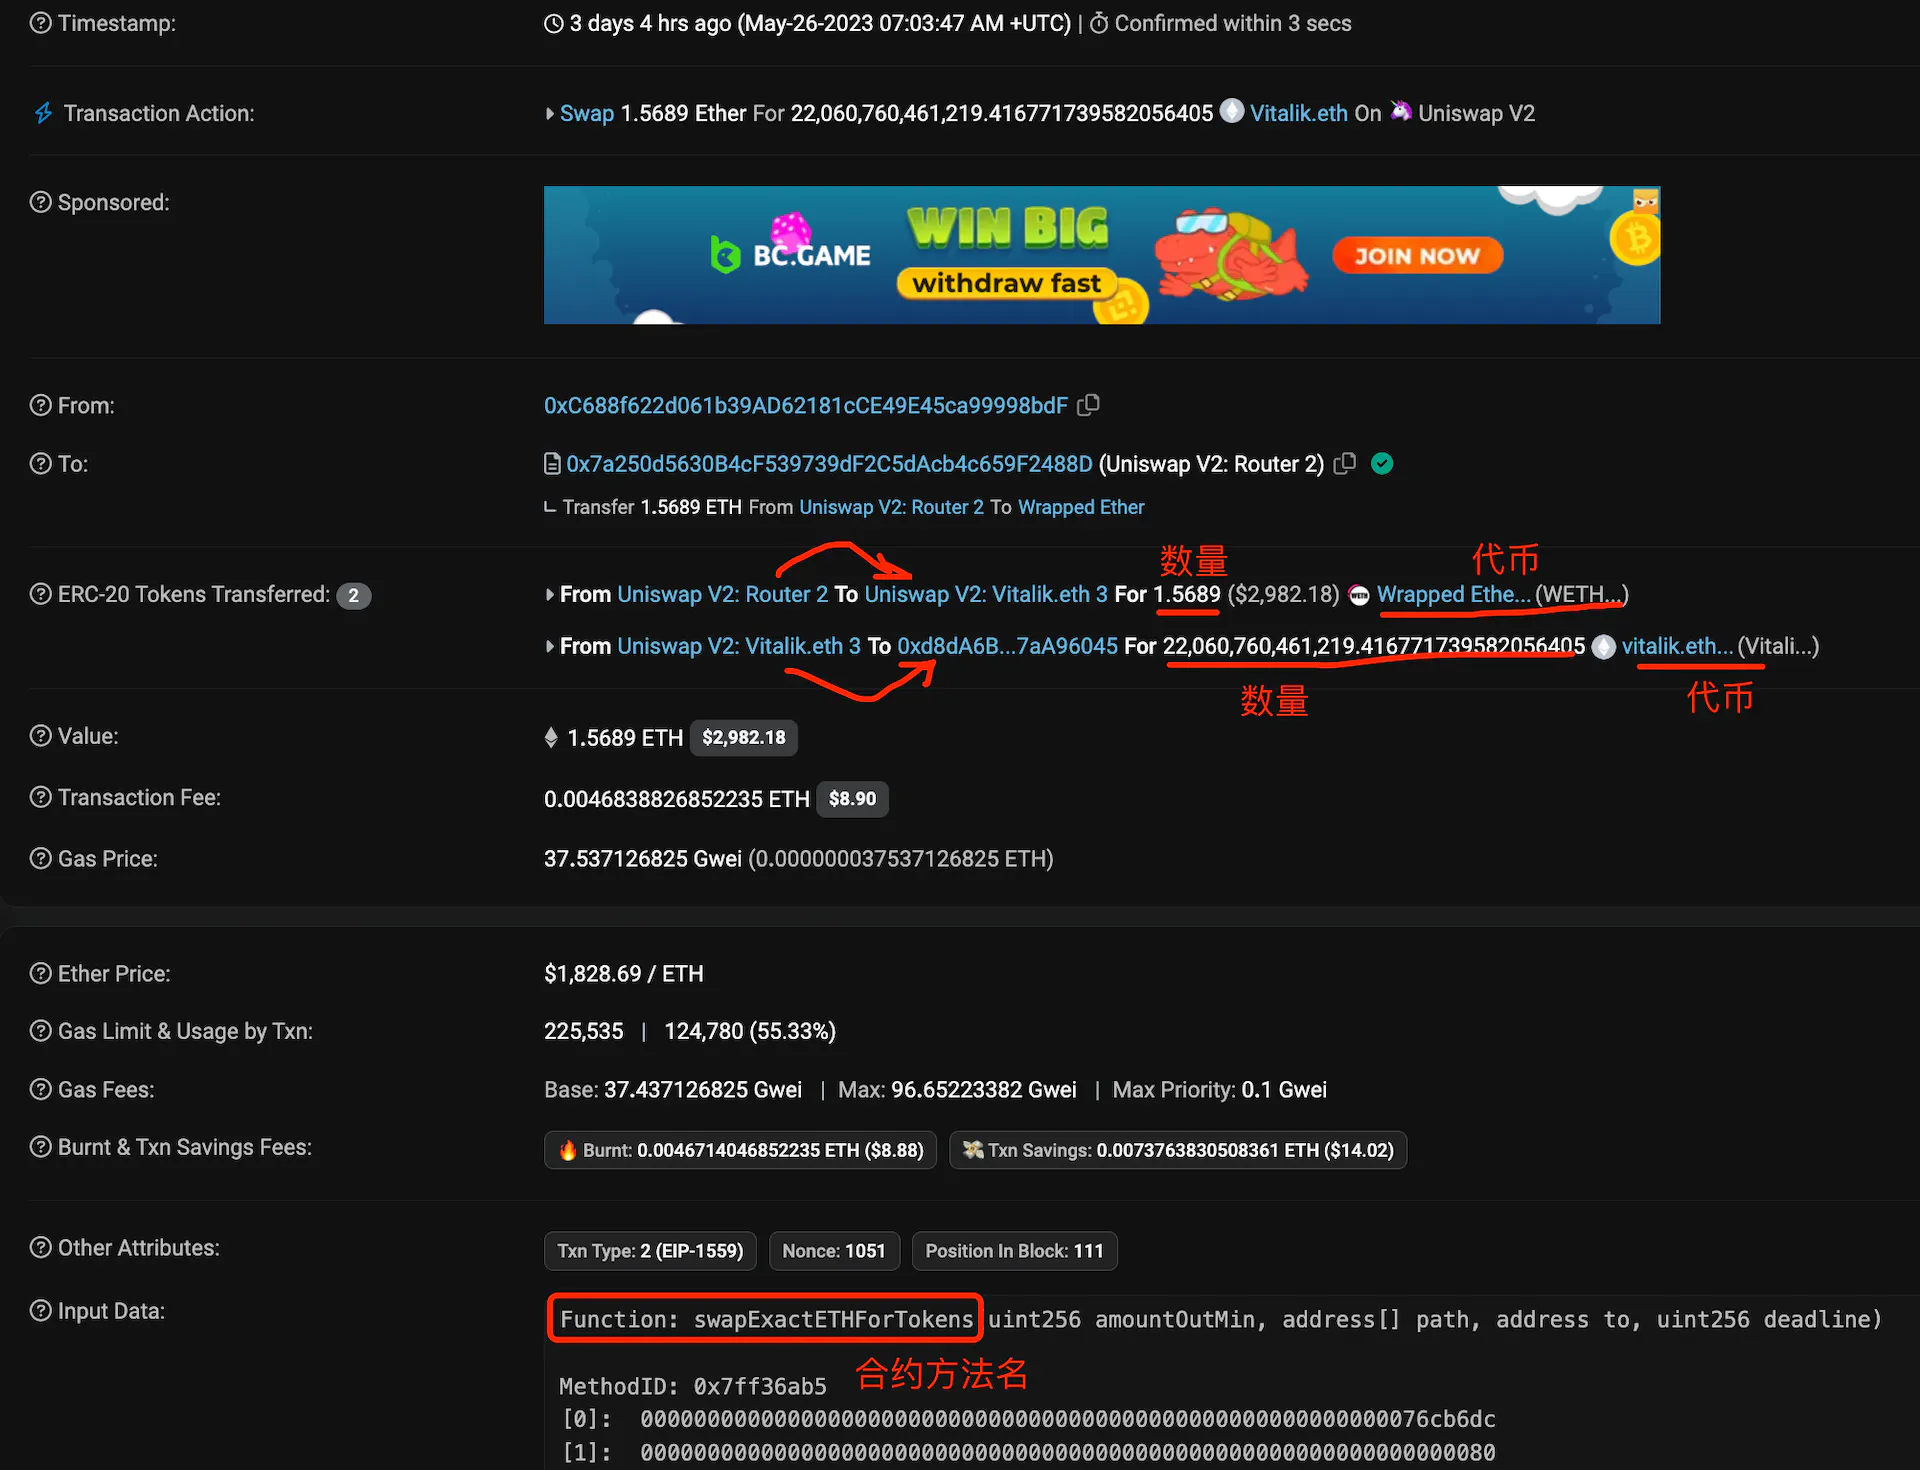The width and height of the screenshot is (1920, 1470).
Task: Open the From Uniswap V2: Vitalik.eth 3 link in second transfer
Action: pyautogui.click(x=739, y=647)
